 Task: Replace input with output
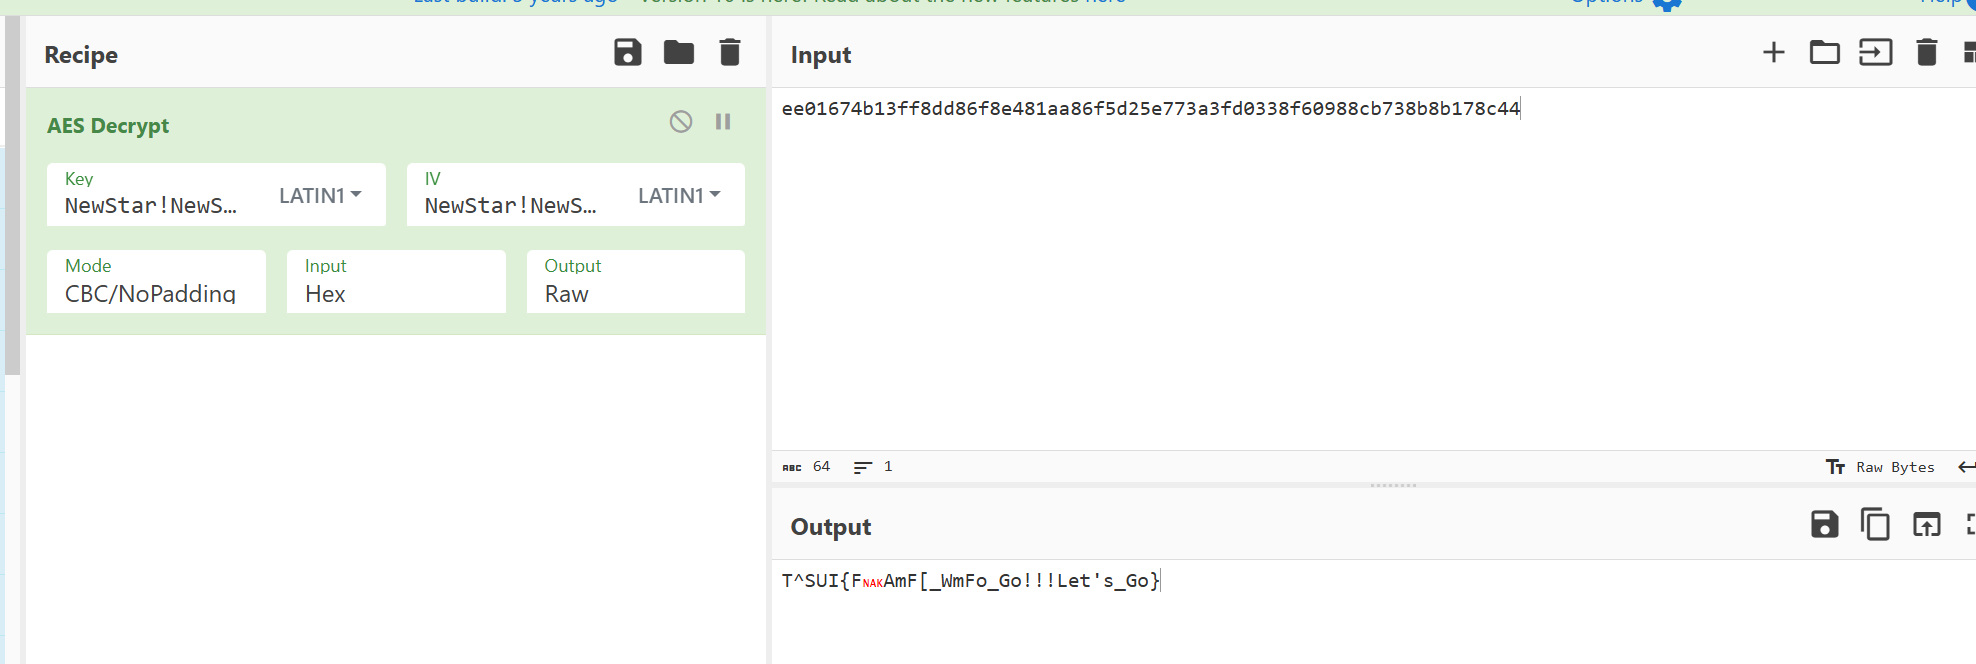[1926, 525]
